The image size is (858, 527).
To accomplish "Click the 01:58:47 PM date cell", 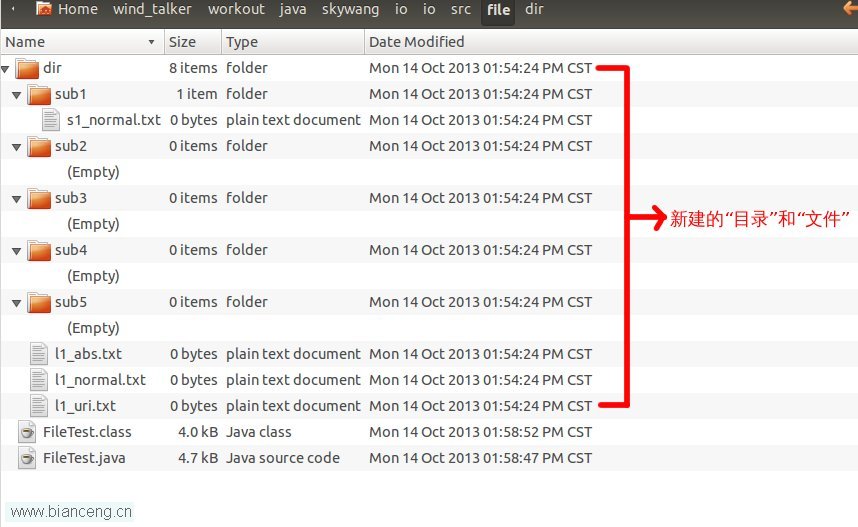I will [x=480, y=458].
